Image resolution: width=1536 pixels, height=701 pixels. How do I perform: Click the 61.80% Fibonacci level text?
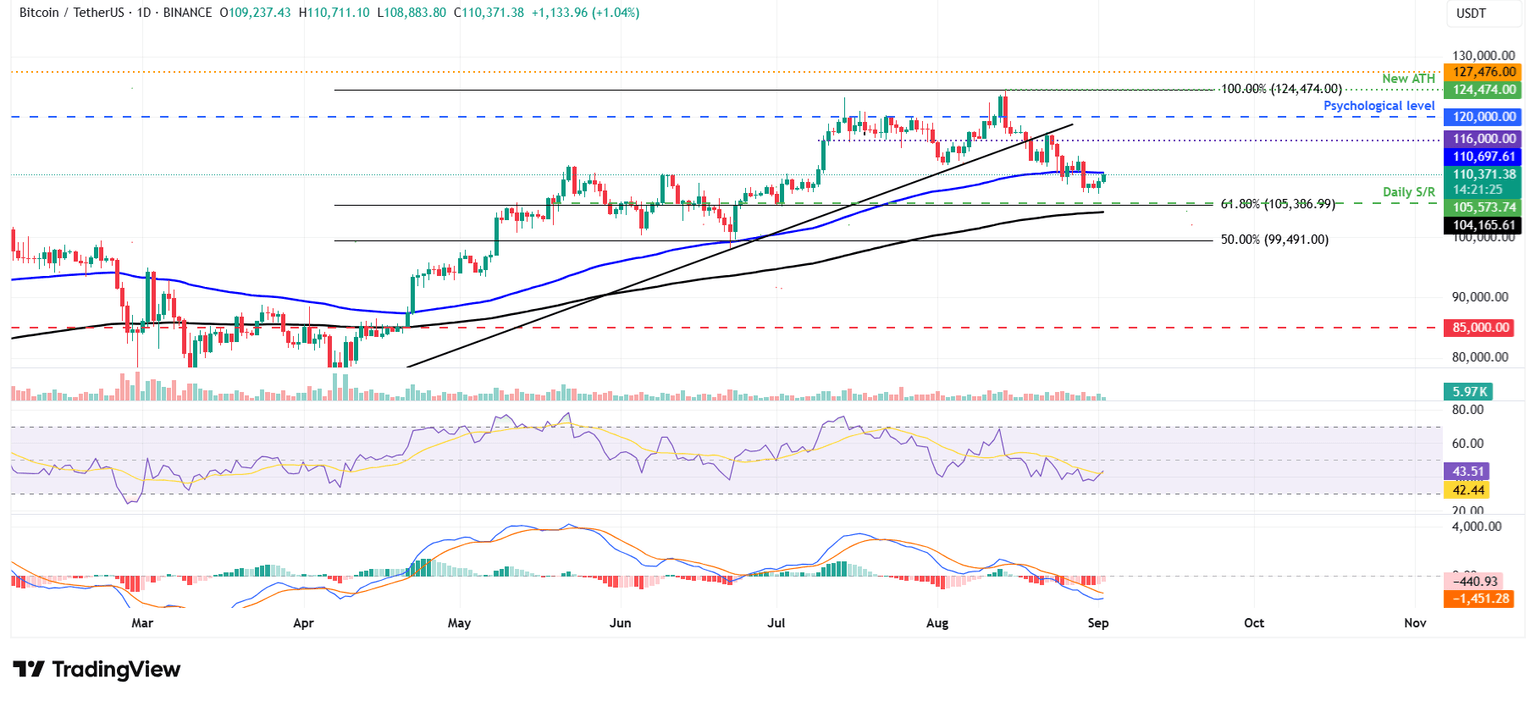pos(1275,203)
